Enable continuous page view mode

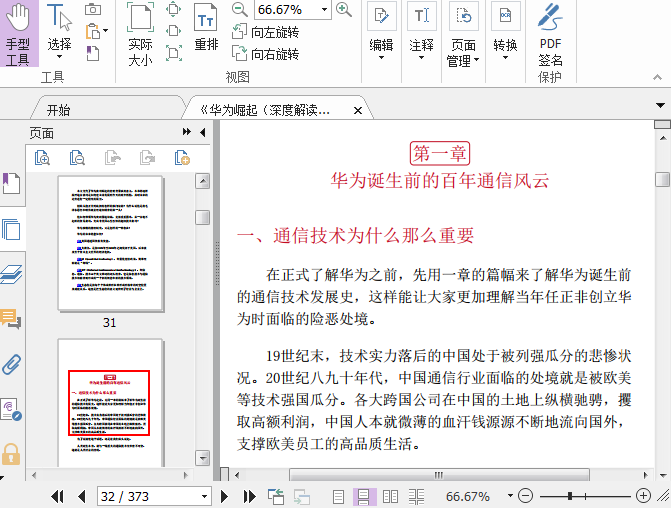364,496
